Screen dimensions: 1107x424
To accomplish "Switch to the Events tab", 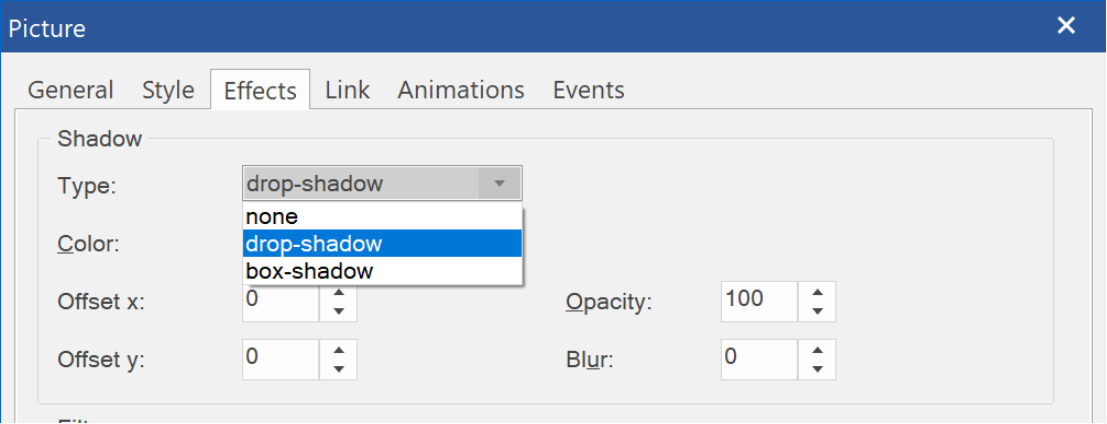I will point(588,90).
